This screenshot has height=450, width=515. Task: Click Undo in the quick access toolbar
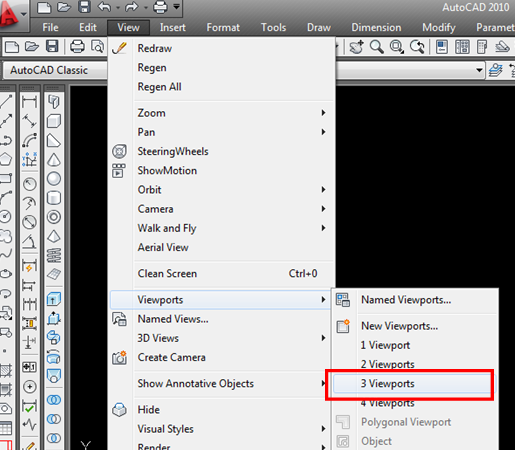pyautogui.click(x=104, y=7)
